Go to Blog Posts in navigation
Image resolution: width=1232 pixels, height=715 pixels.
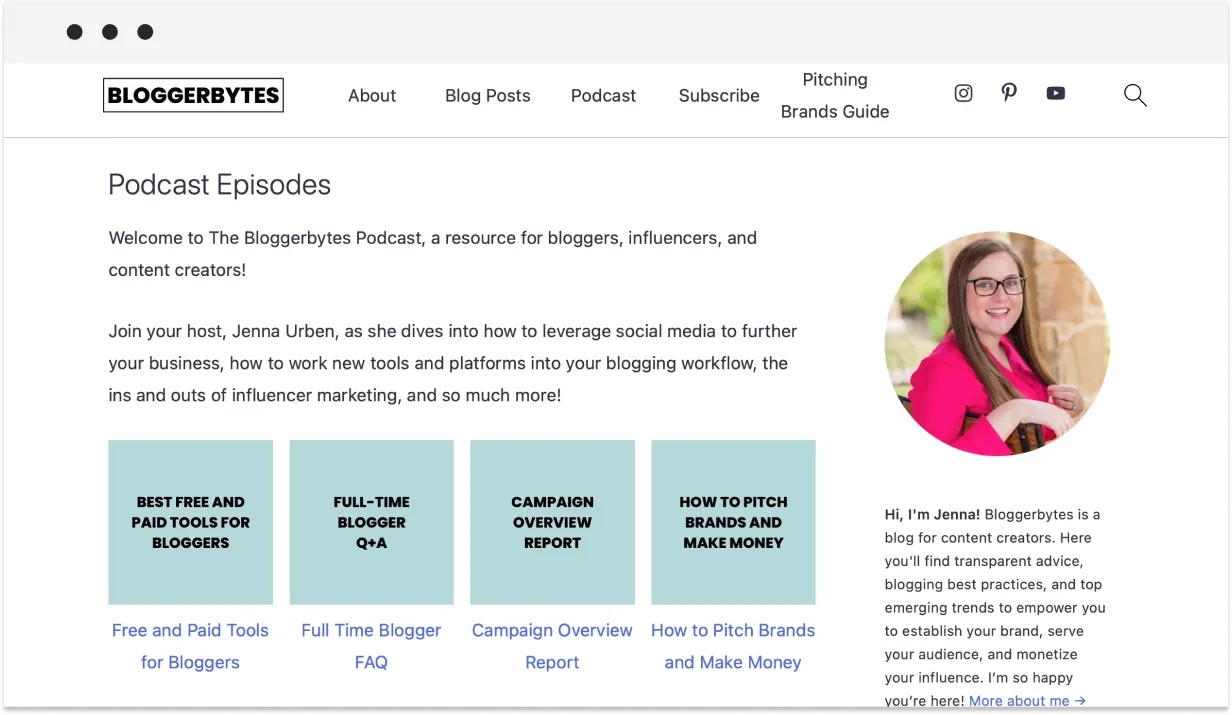[x=488, y=96]
